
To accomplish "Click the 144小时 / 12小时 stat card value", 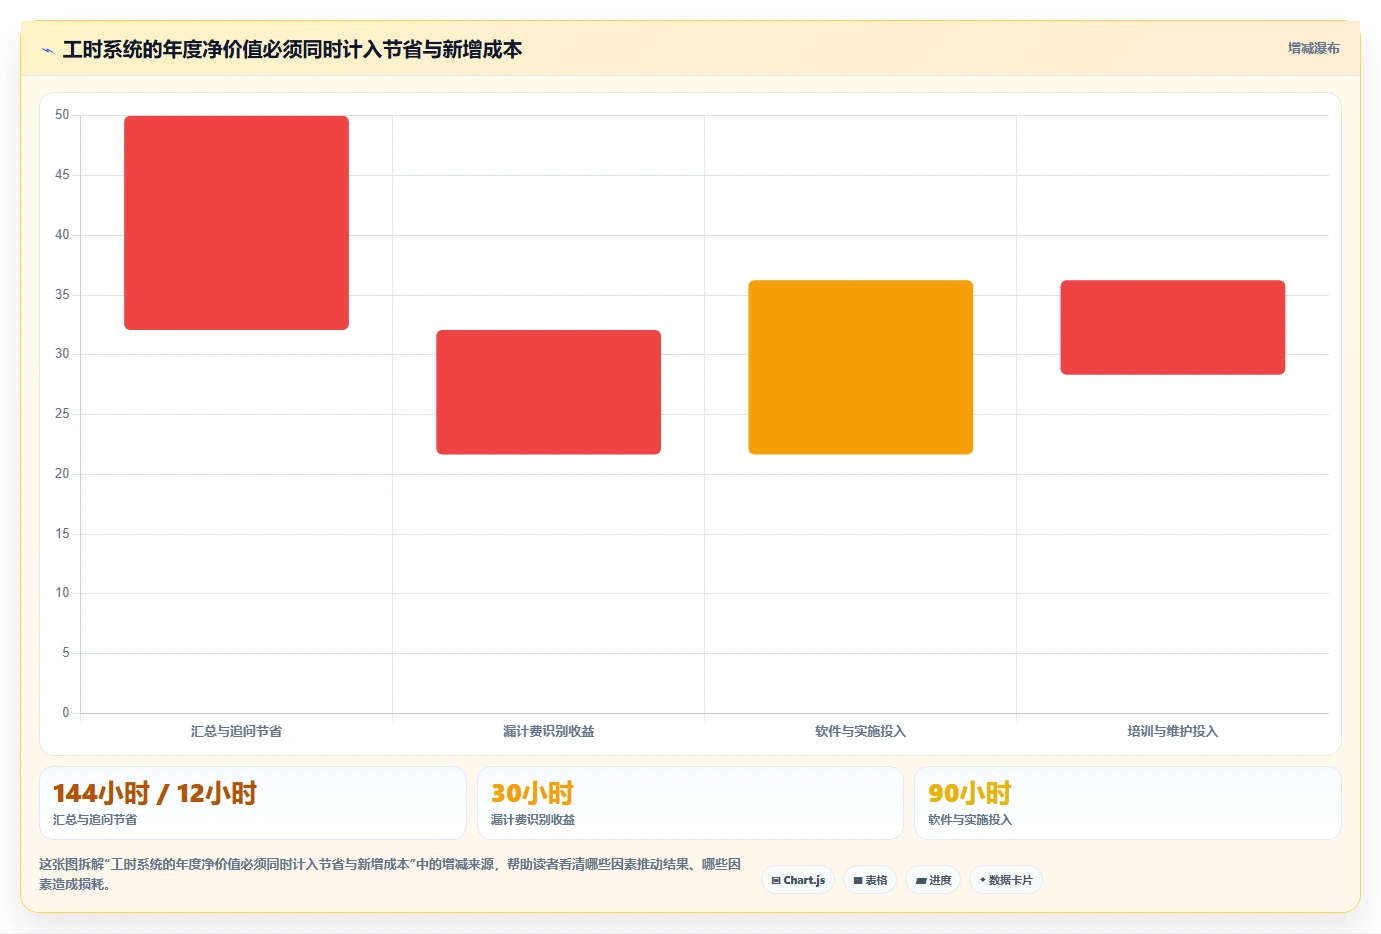I will (155, 793).
